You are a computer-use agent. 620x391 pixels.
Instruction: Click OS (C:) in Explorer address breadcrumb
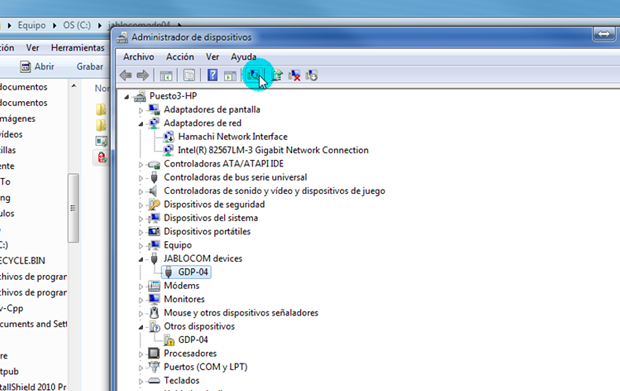click(77, 25)
